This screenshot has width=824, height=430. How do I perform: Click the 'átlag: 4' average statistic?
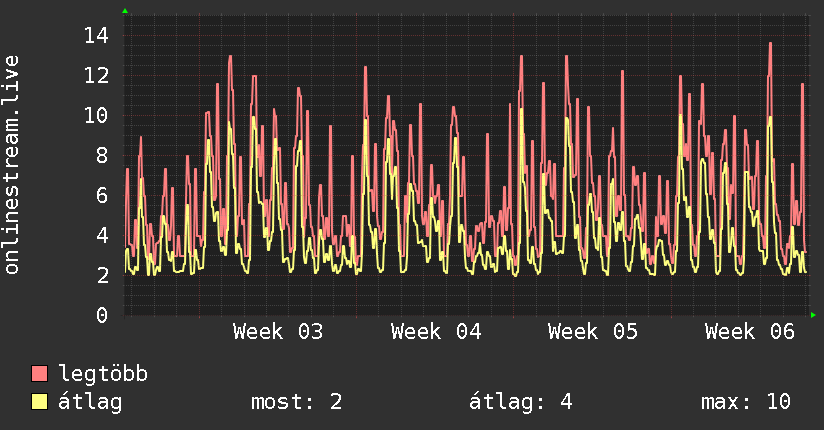pos(520,402)
